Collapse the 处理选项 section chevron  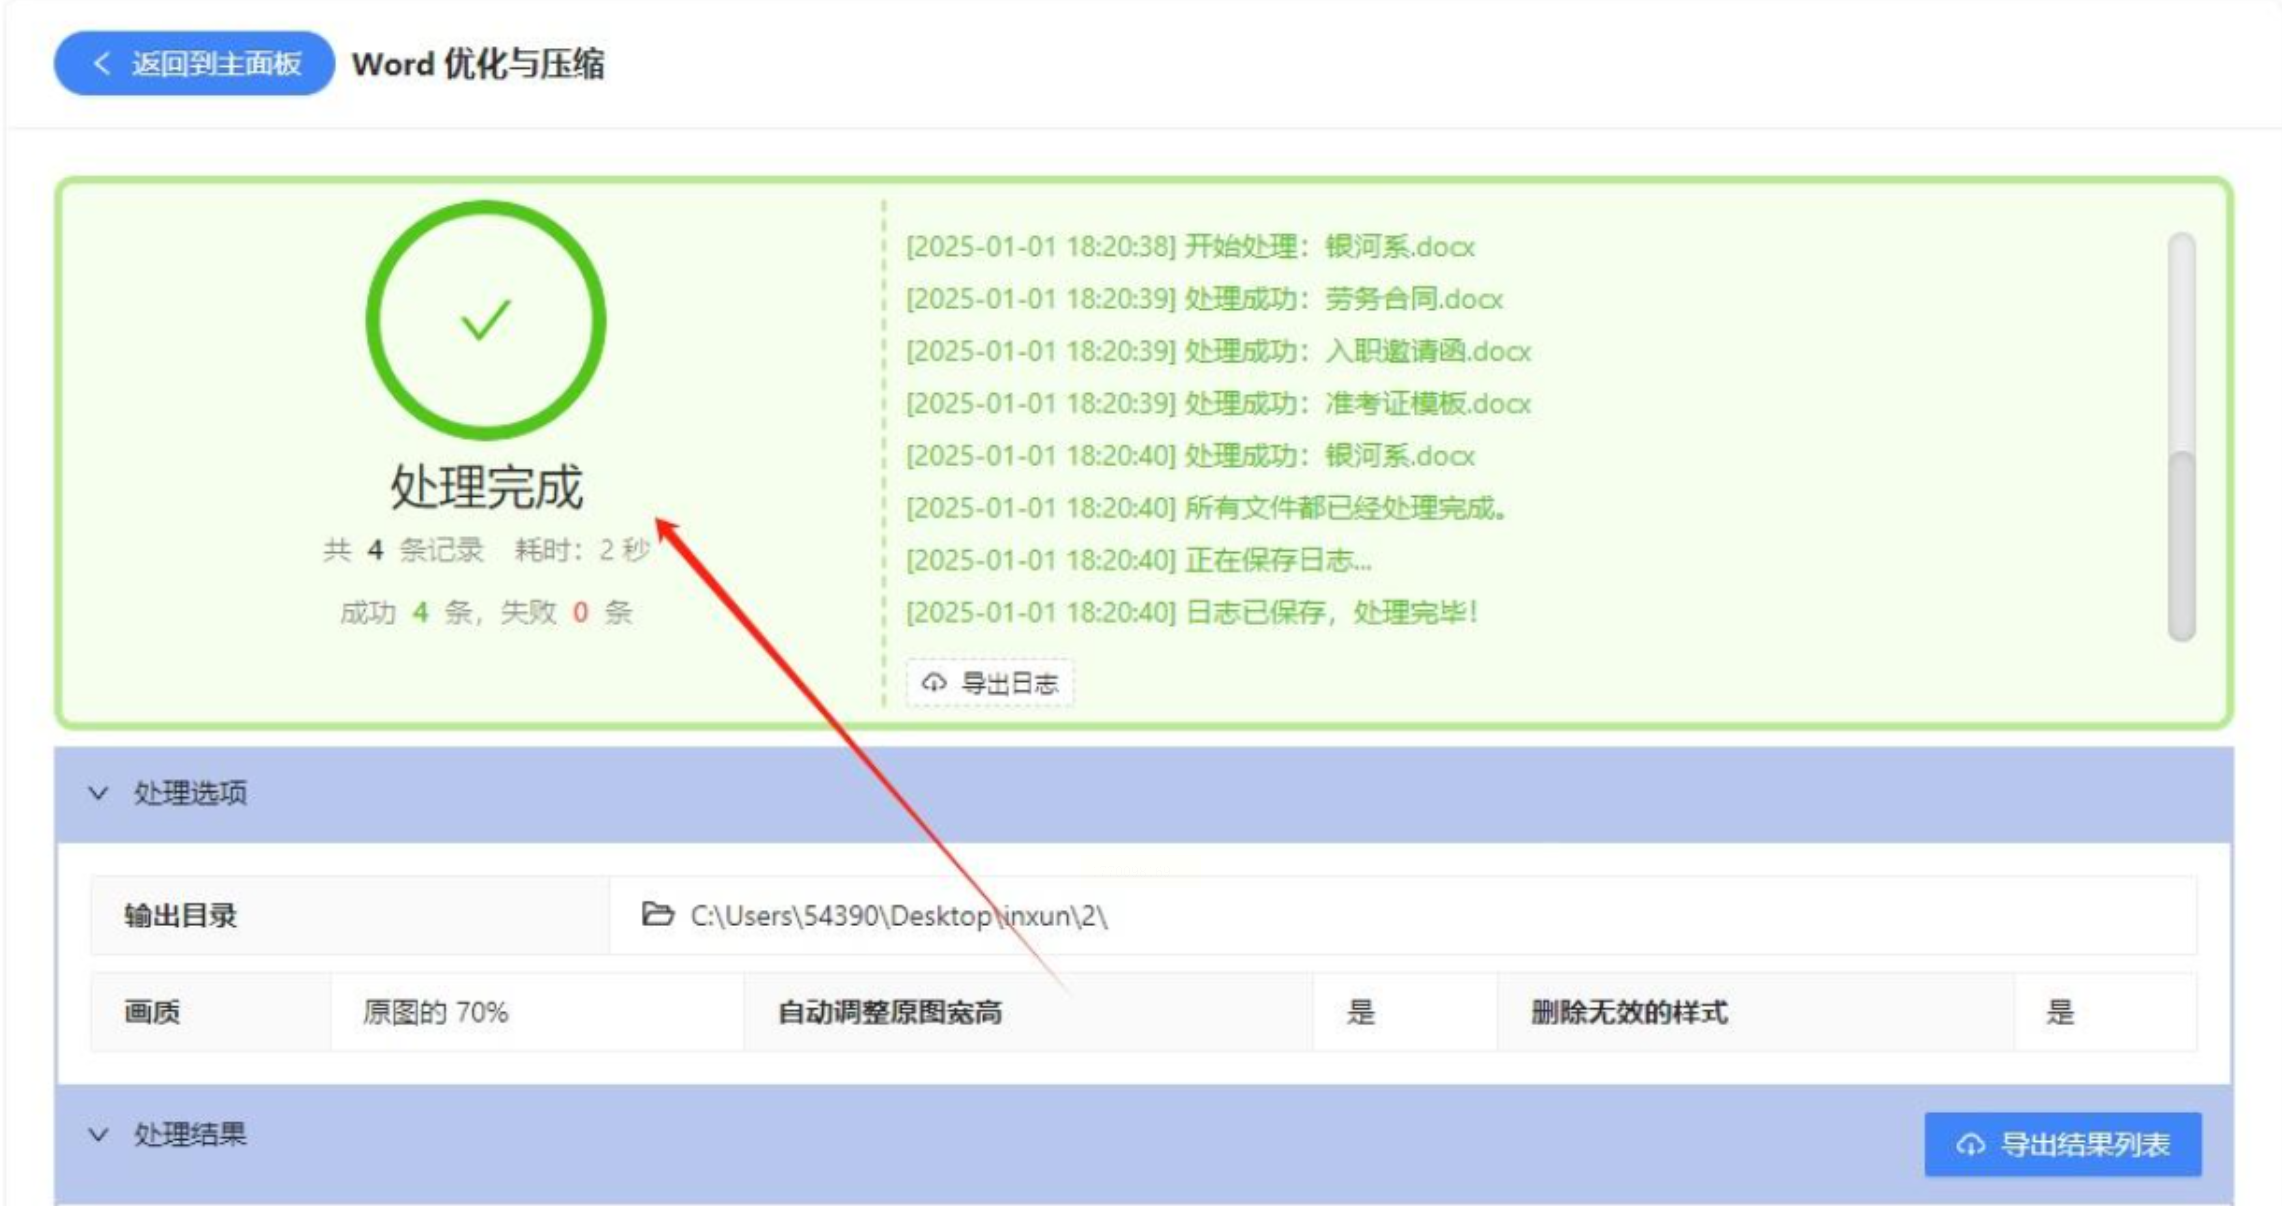98,793
